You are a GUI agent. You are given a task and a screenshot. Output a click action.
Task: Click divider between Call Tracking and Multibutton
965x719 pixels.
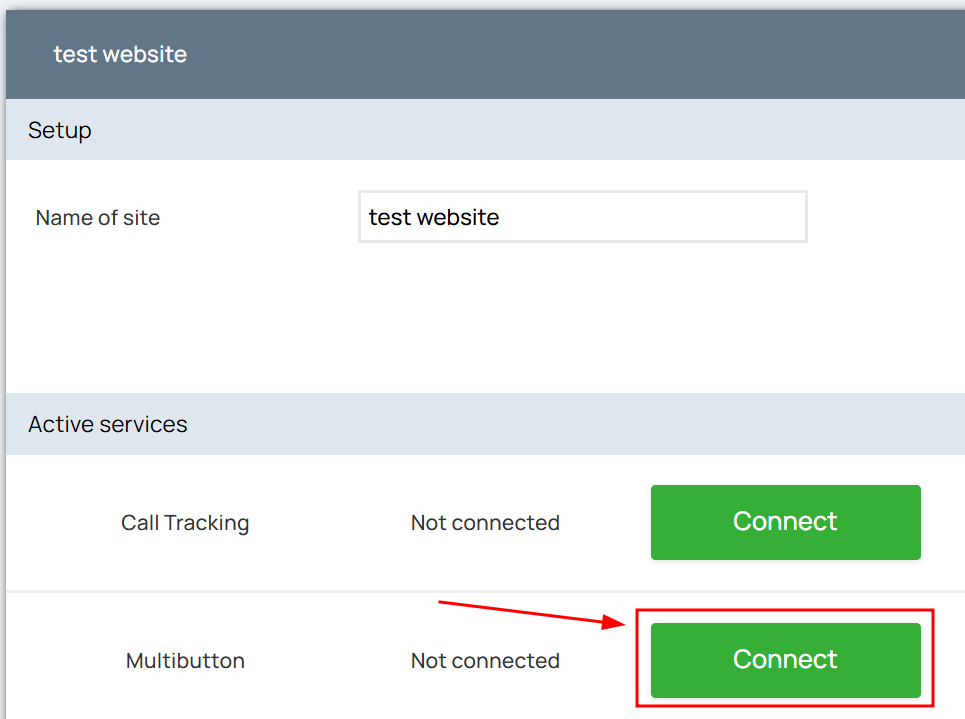click(x=300, y=591)
